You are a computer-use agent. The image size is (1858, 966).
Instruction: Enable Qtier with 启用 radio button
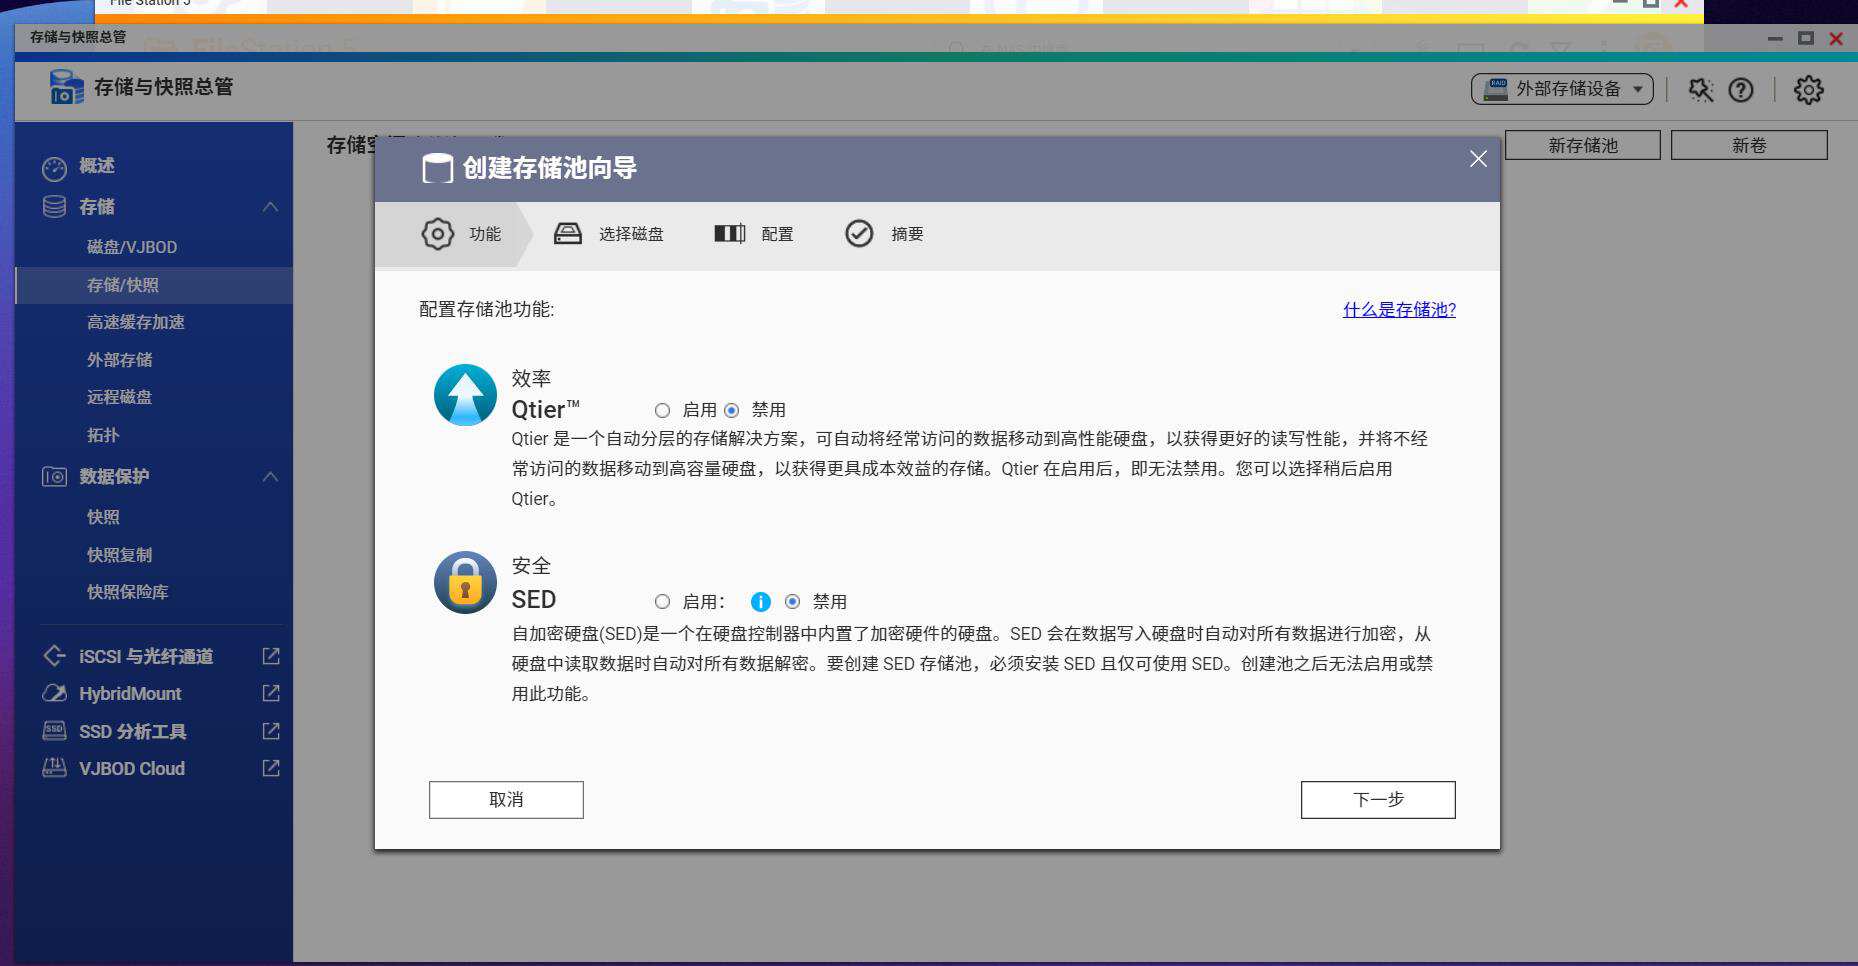662,410
